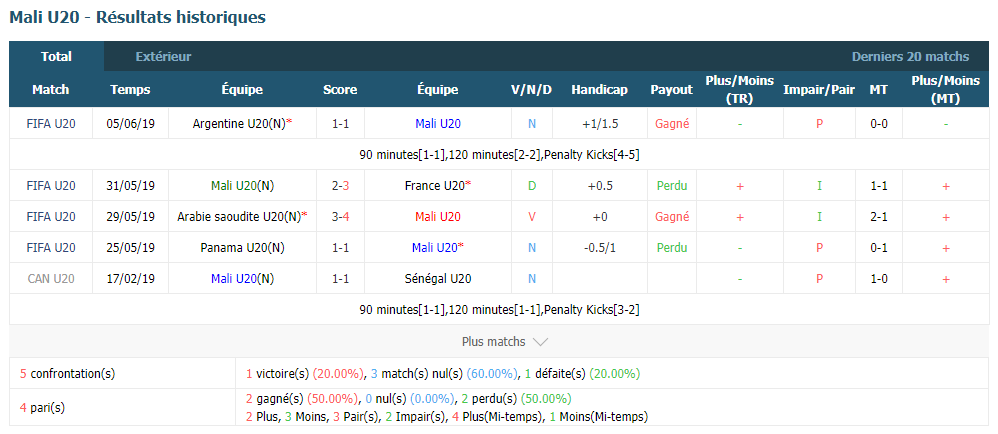Viewport: 998px width, 434px height.
Task: Click FIFA U20 label in the 05/06/19 row
Action: (x=51, y=124)
